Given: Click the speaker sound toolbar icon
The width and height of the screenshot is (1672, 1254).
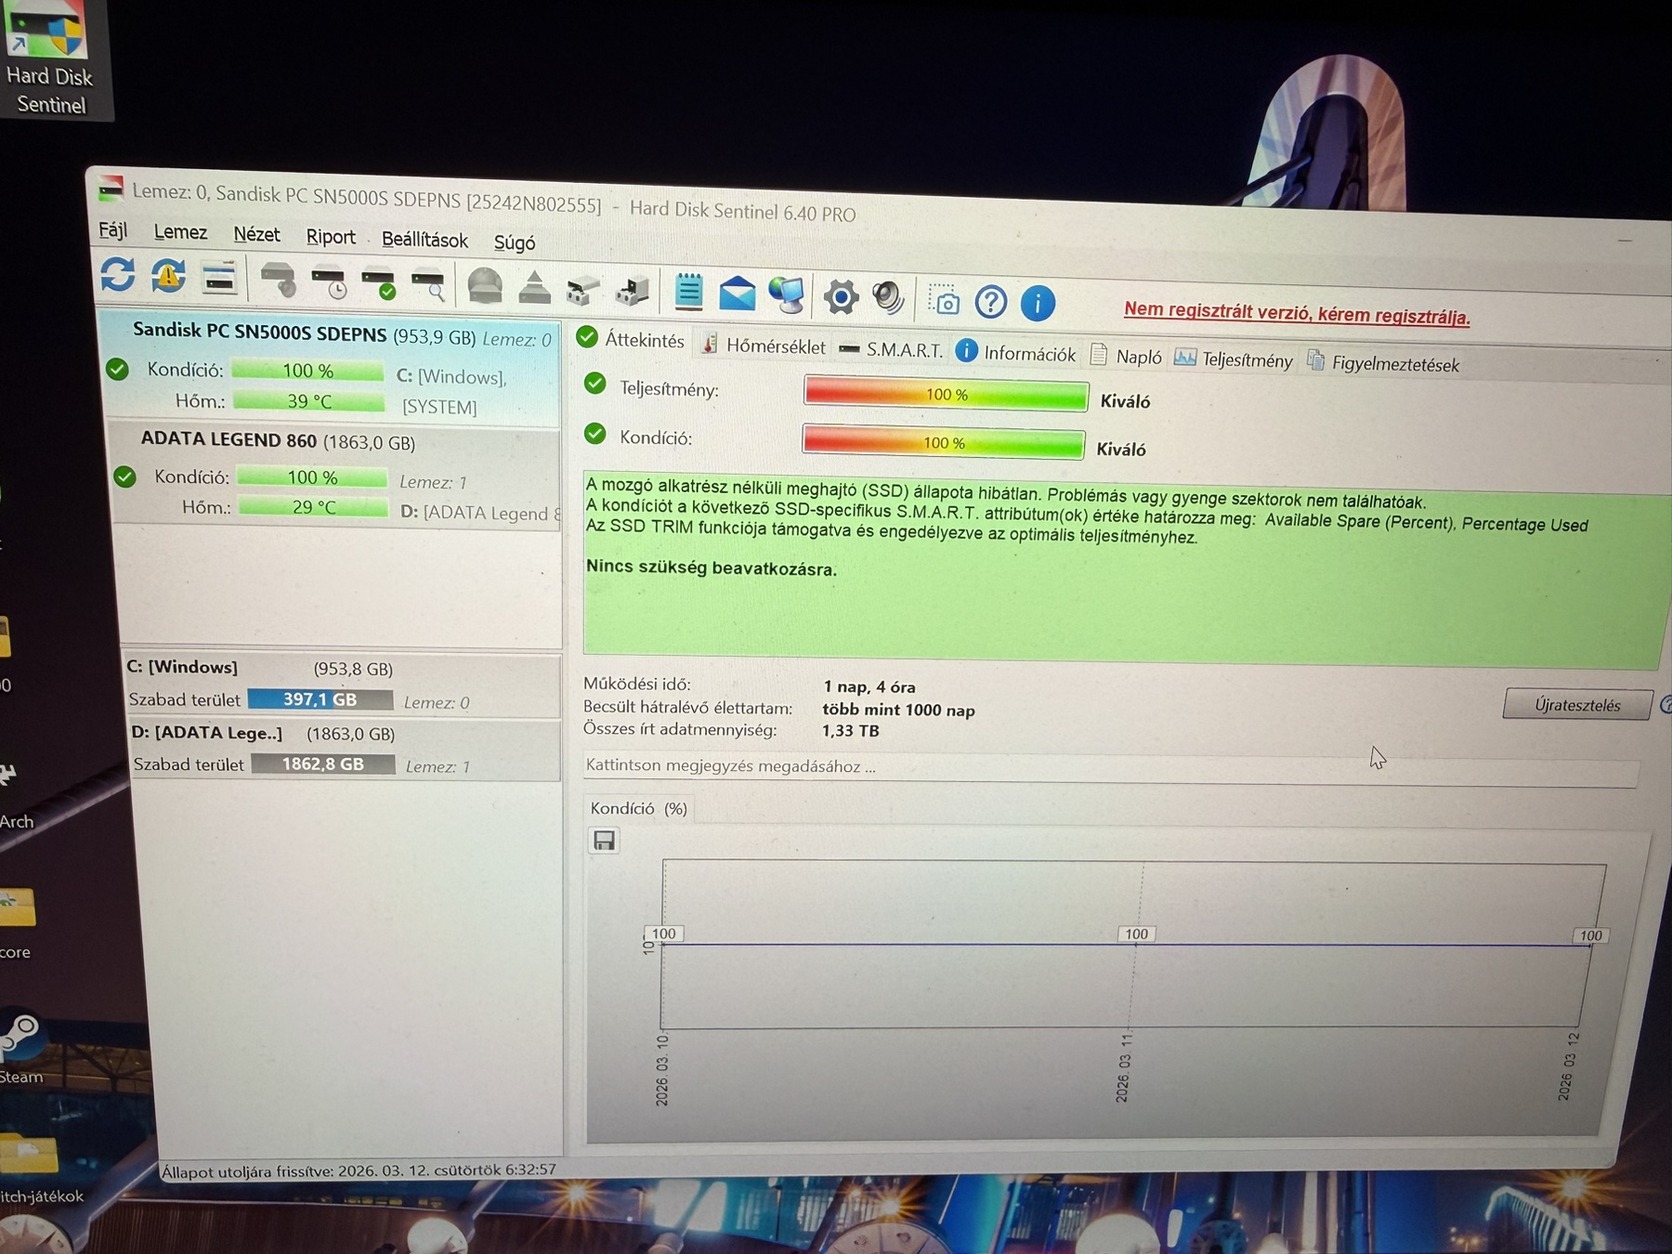Looking at the screenshot, I should 889,297.
